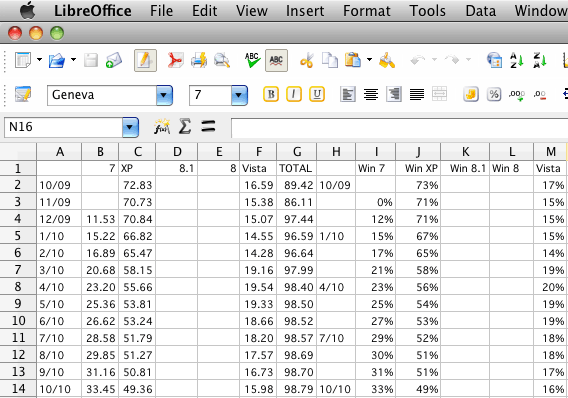
Task: Toggle Edit File mode button
Action: [x=145, y=60]
